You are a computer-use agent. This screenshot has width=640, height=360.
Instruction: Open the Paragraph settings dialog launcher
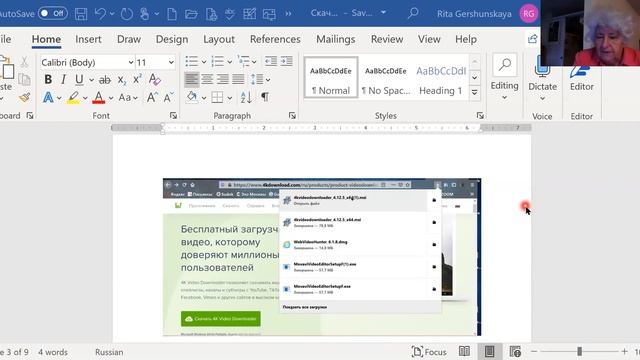(292, 116)
